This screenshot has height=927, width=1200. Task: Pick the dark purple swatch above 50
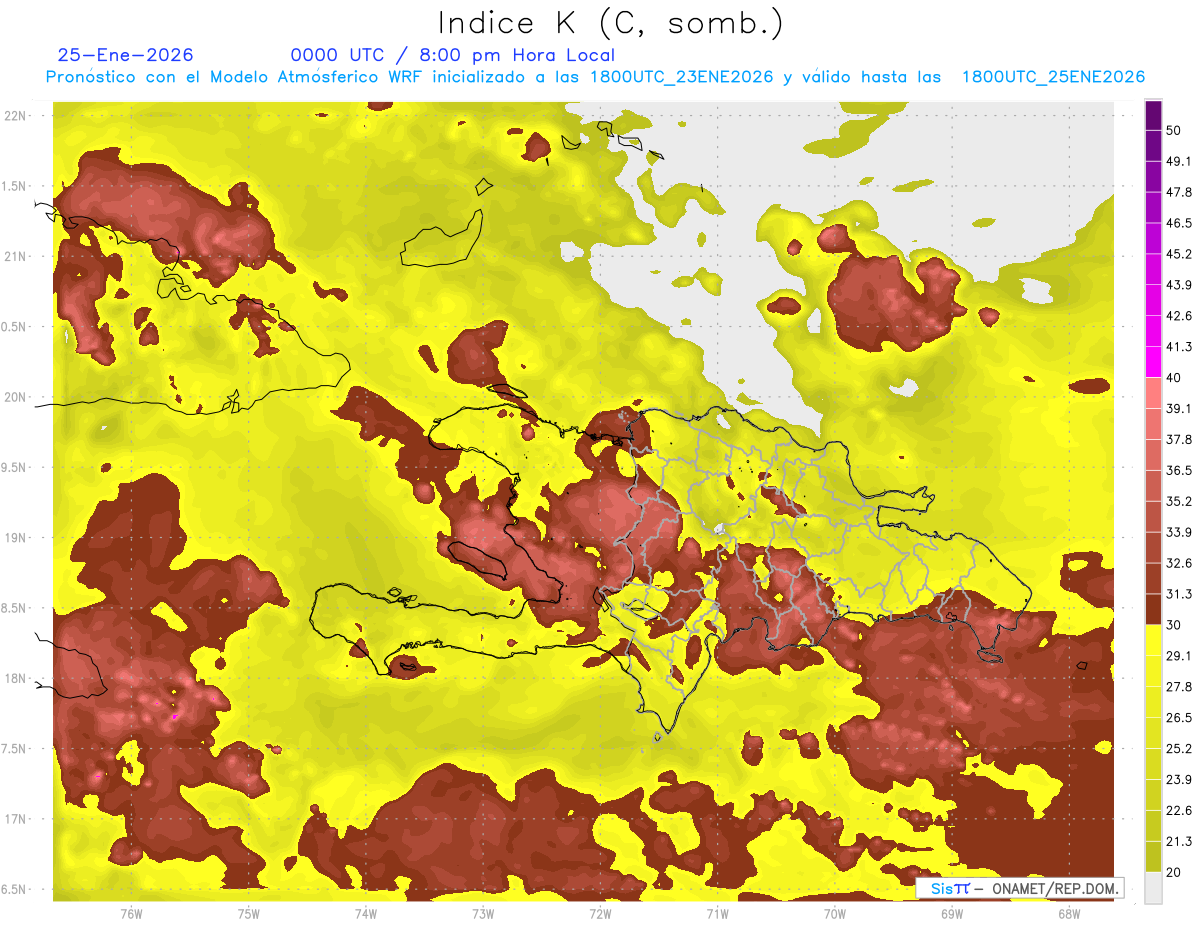tap(1153, 116)
